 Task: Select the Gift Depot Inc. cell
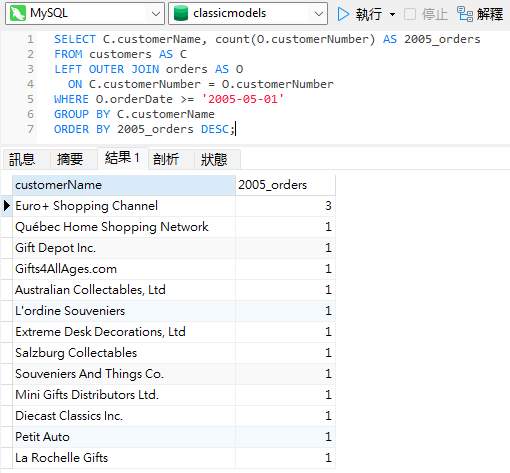click(x=124, y=248)
